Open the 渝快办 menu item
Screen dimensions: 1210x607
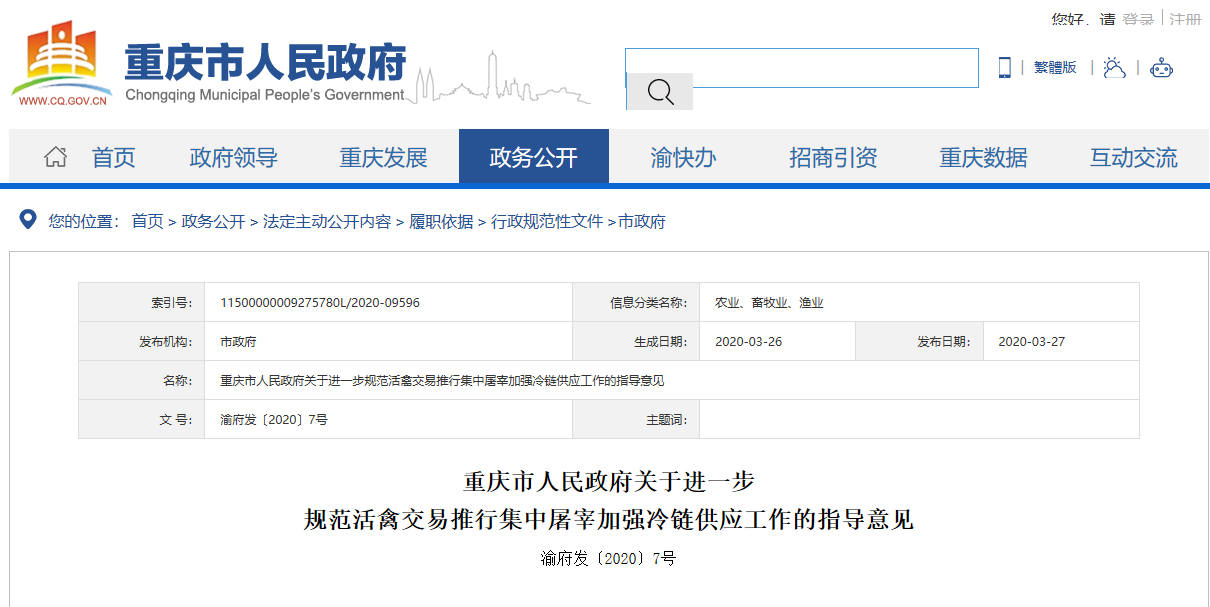pos(684,157)
